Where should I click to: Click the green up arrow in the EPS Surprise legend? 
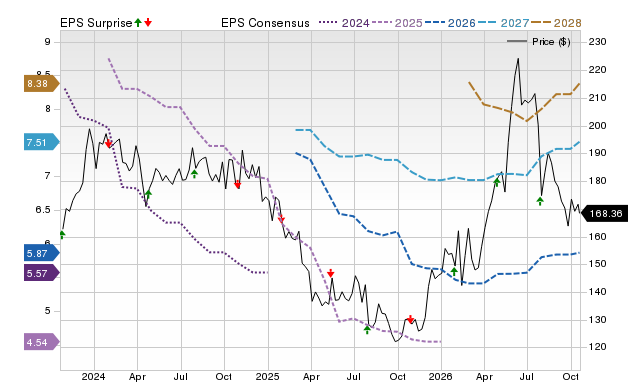click(138, 22)
